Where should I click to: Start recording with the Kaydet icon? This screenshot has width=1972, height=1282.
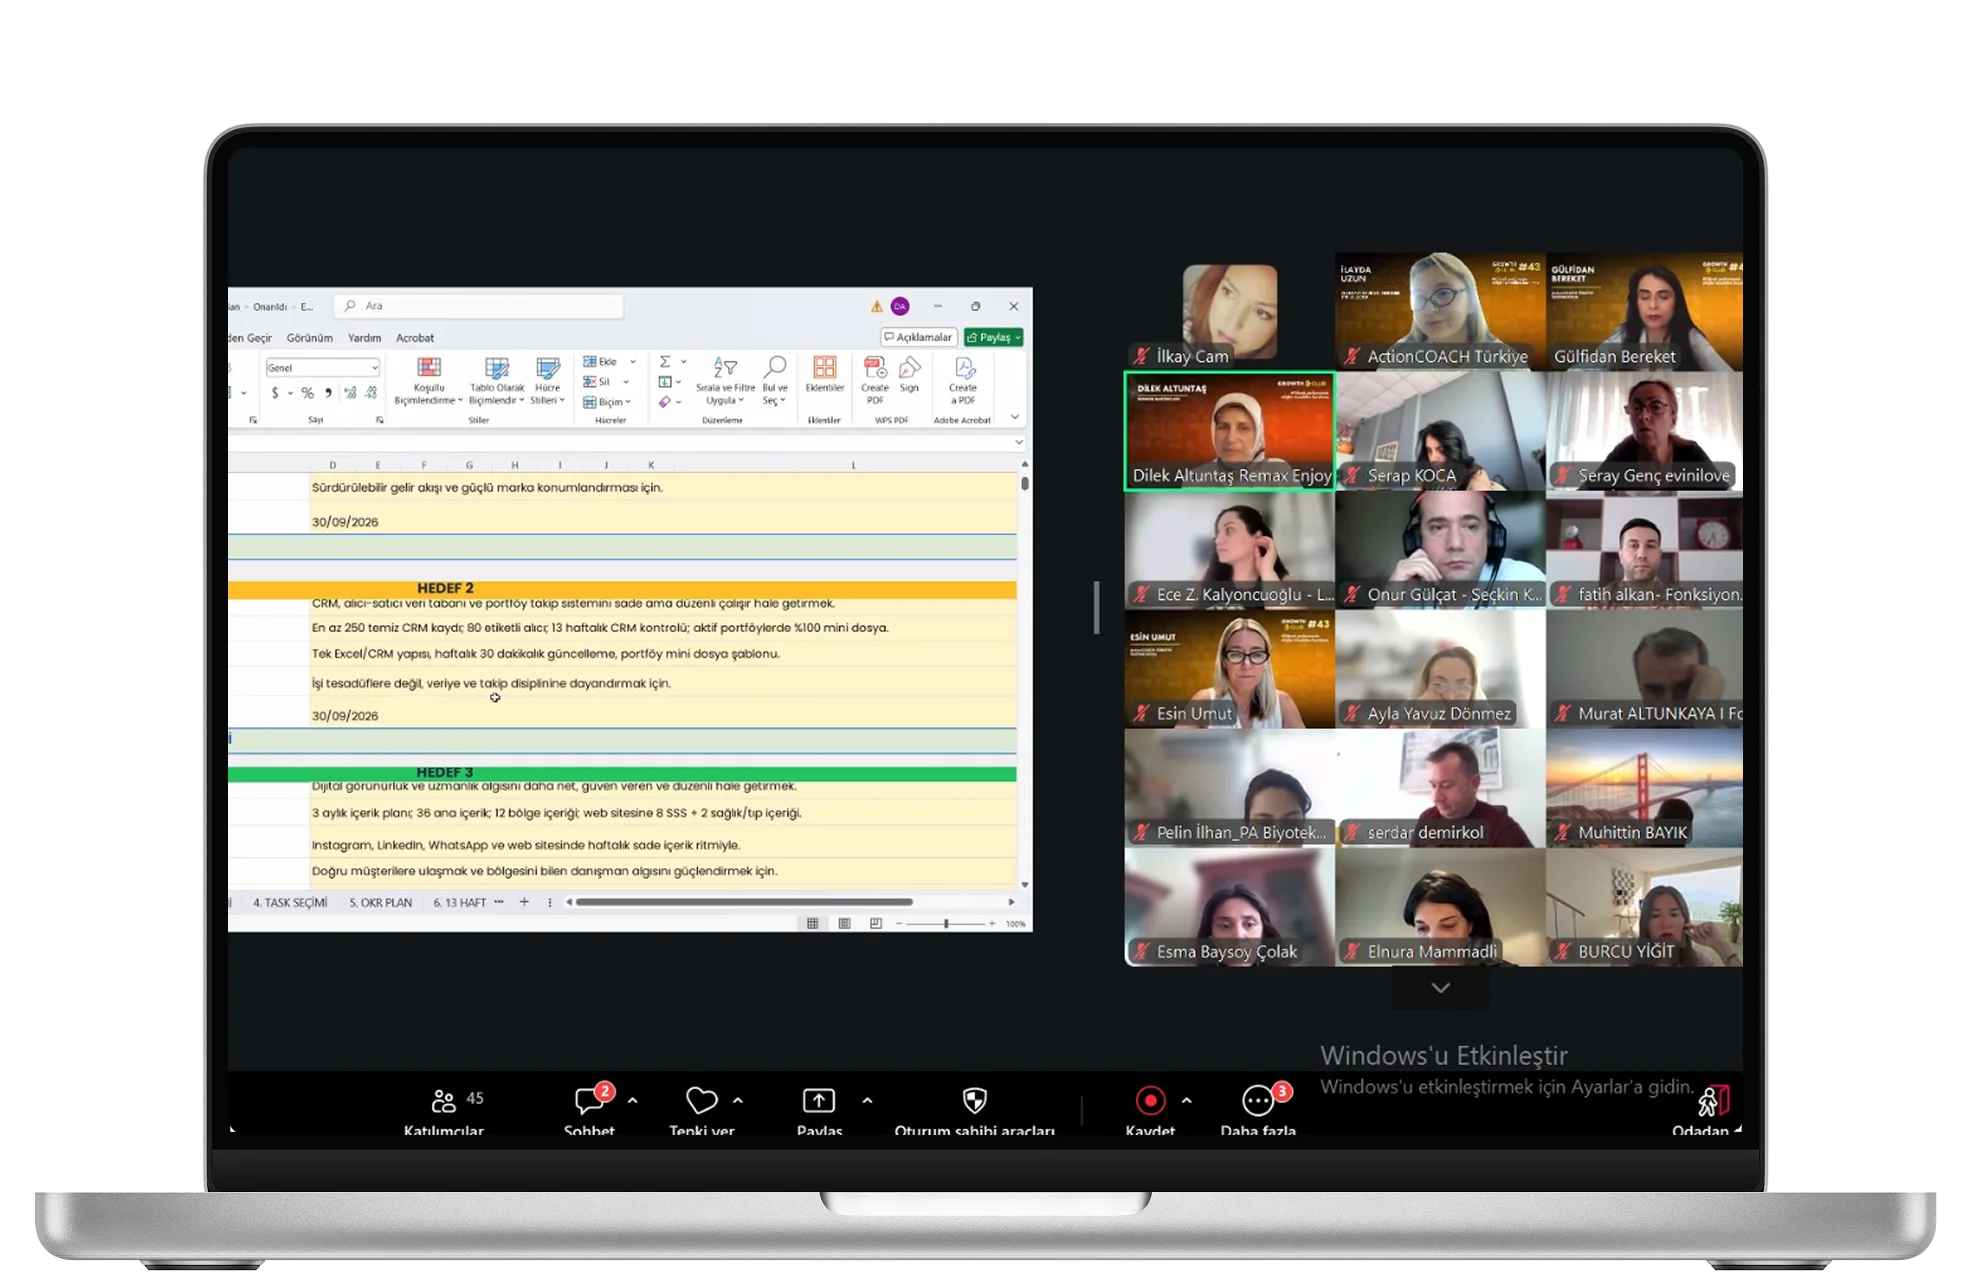point(1150,1101)
